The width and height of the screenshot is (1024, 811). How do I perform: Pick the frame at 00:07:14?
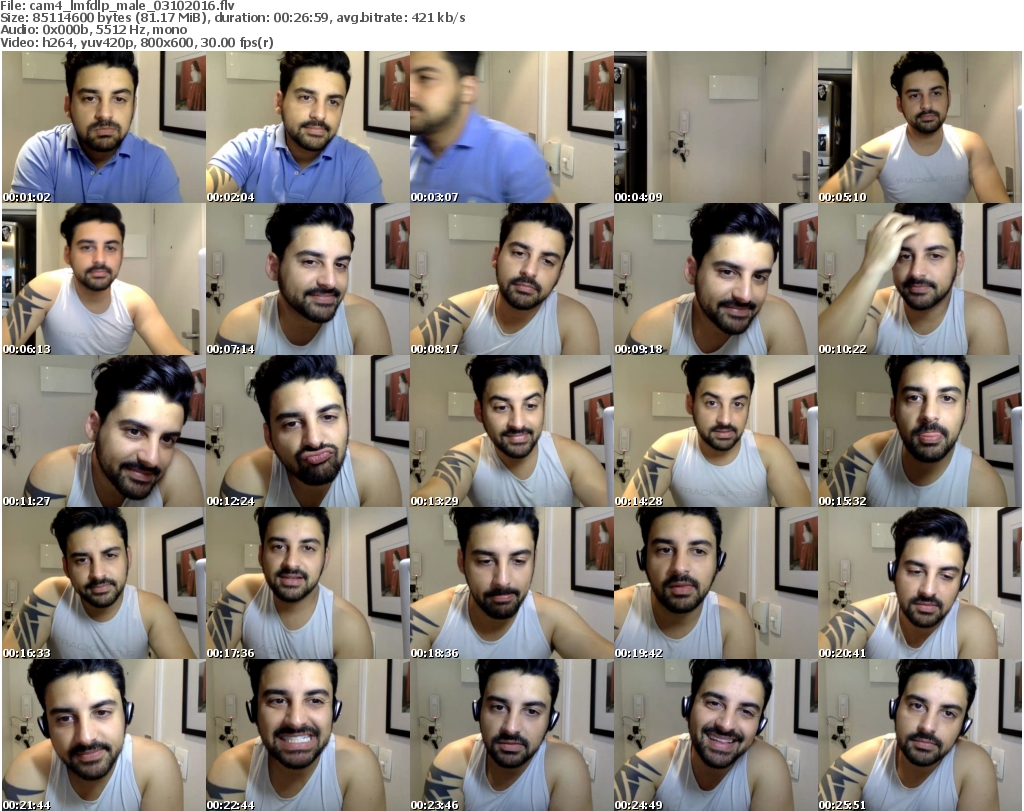[308, 279]
